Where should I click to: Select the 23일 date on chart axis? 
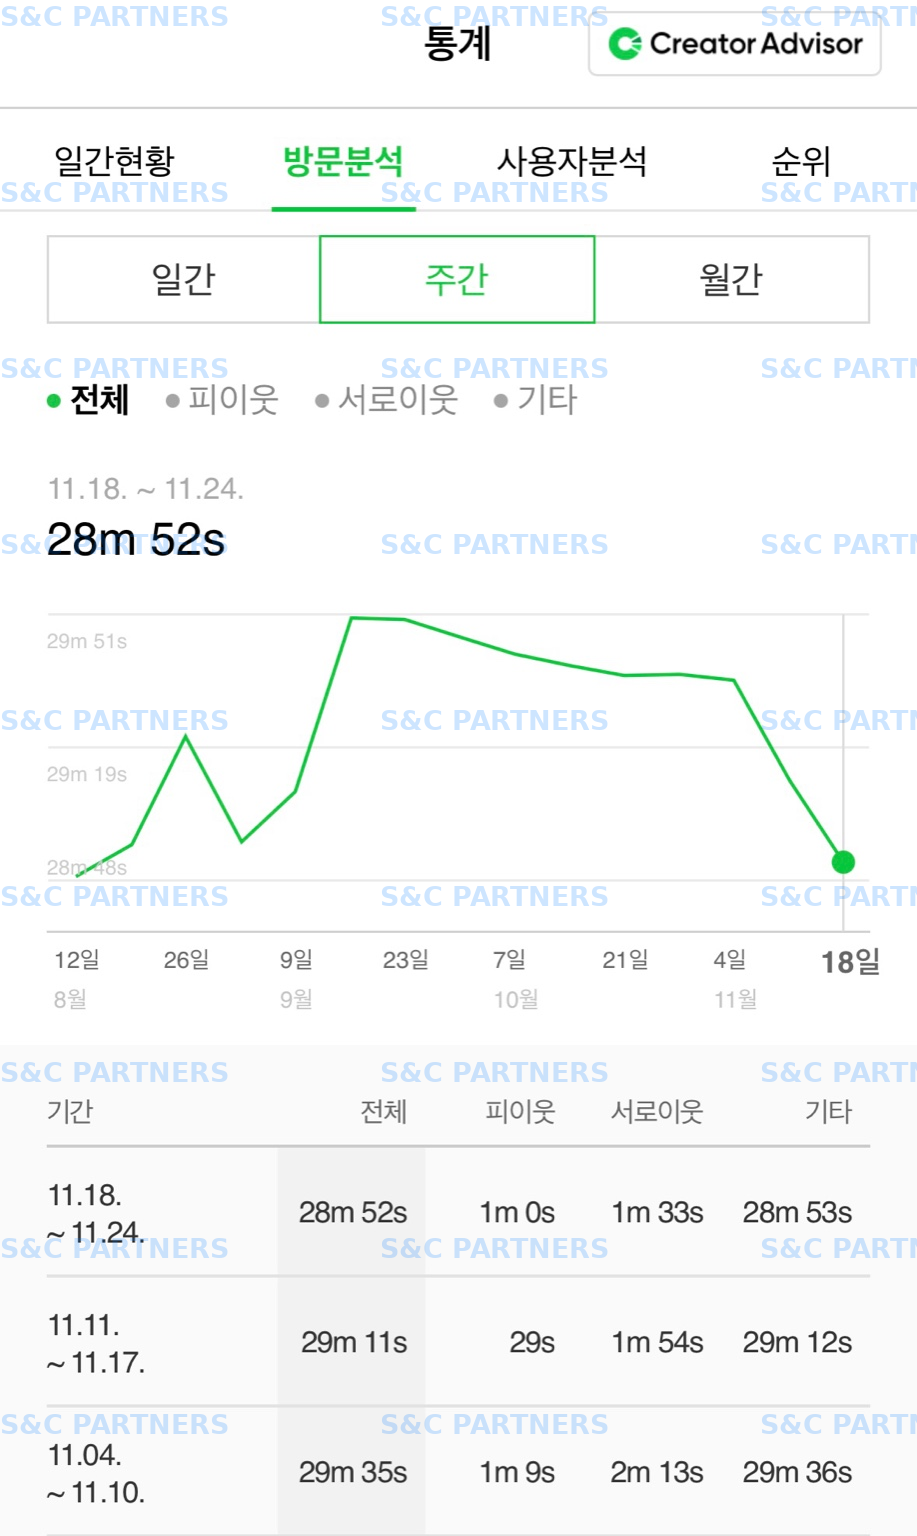click(x=405, y=960)
